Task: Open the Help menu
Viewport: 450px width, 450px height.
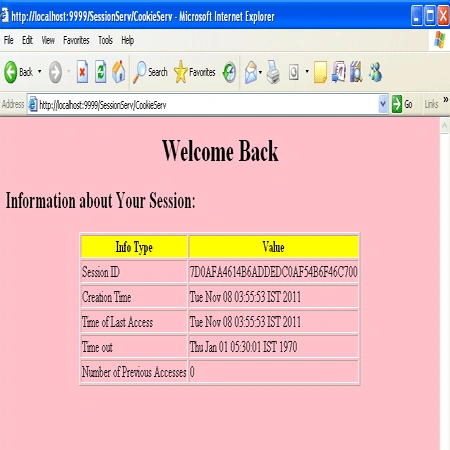Action: (128, 40)
